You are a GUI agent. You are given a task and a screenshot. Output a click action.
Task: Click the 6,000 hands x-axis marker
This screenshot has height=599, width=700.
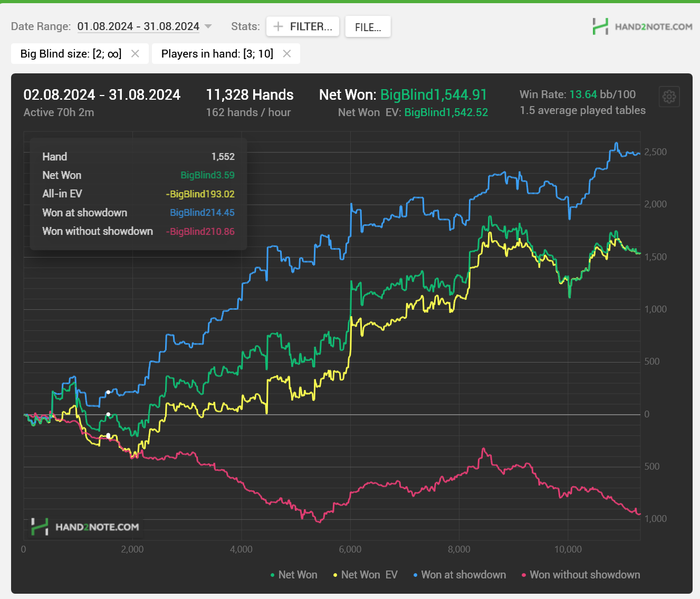(x=349, y=549)
